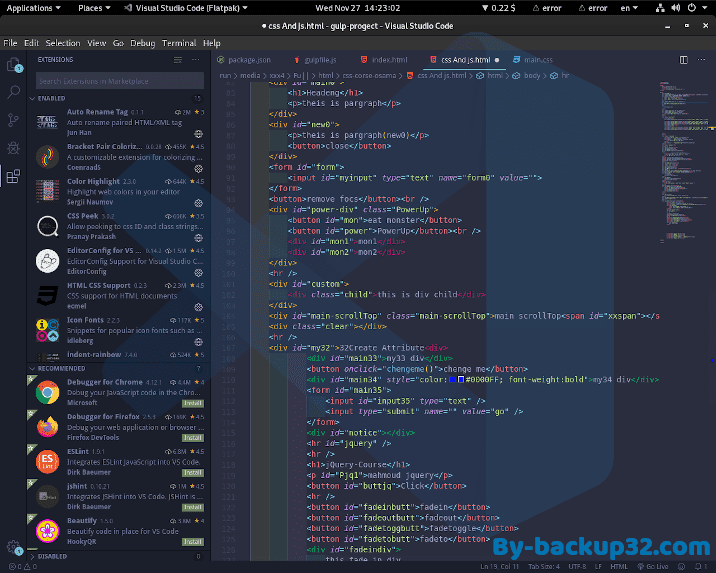Install the Beautify extension
Viewport: 716px width, 573px height.
[x=193, y=542]
